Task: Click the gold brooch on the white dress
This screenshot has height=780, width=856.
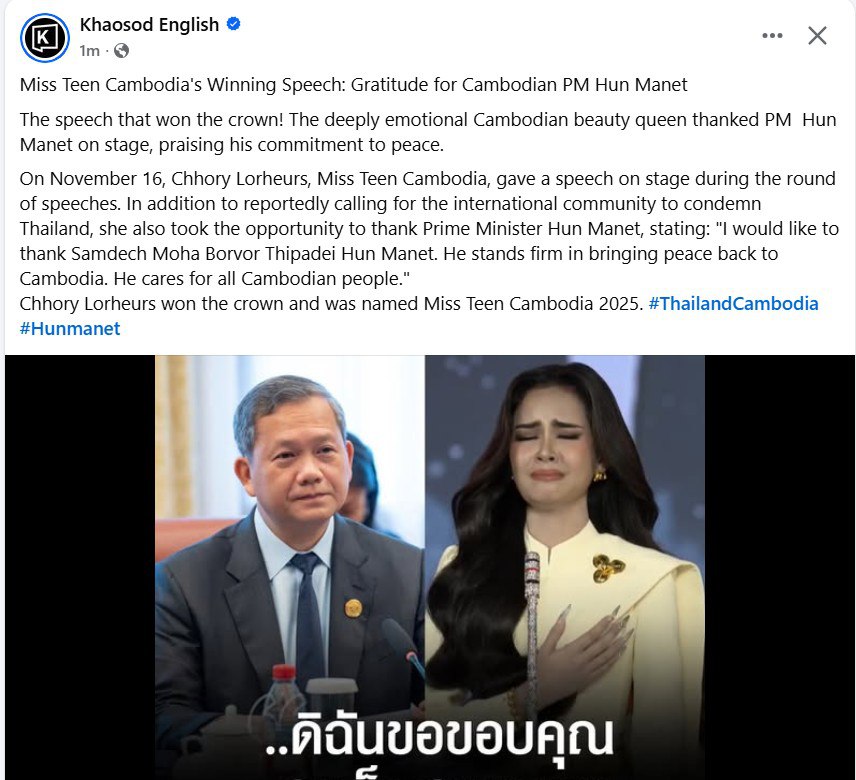Action: coord(607,569)
